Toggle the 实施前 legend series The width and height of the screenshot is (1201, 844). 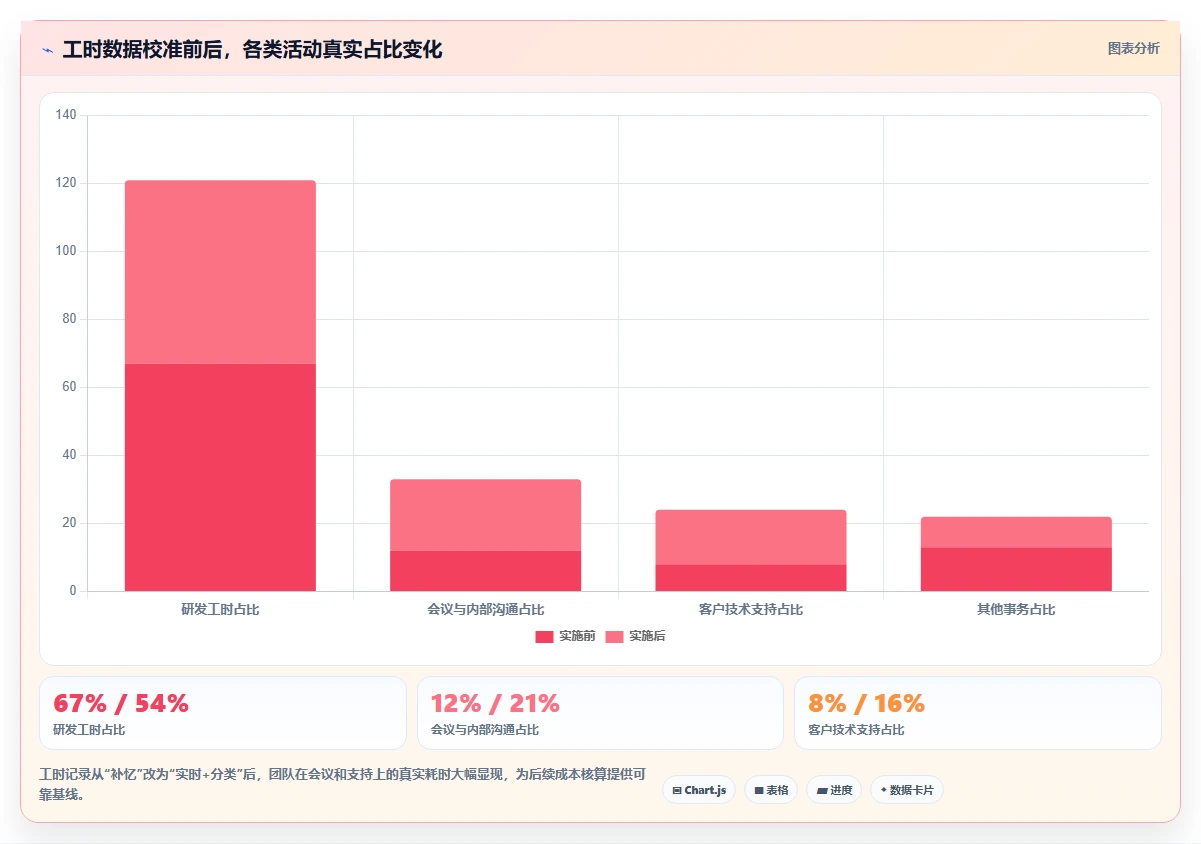565,636
